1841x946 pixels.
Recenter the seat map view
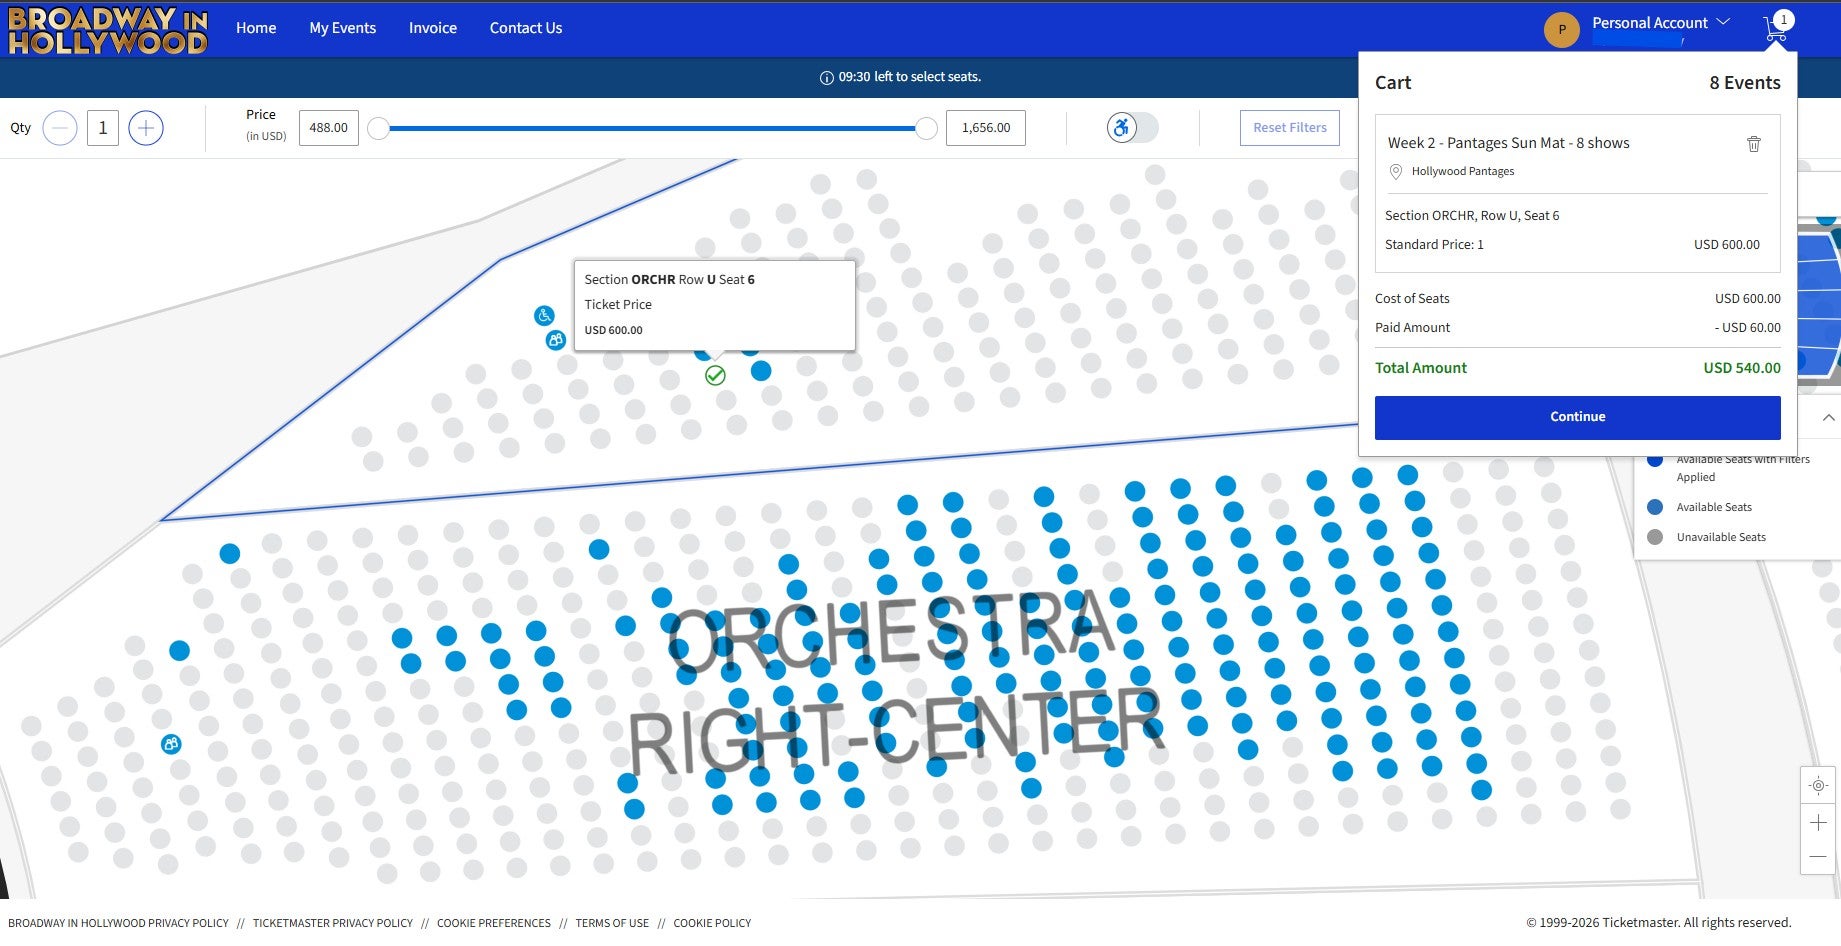[x=1818, y=786]
